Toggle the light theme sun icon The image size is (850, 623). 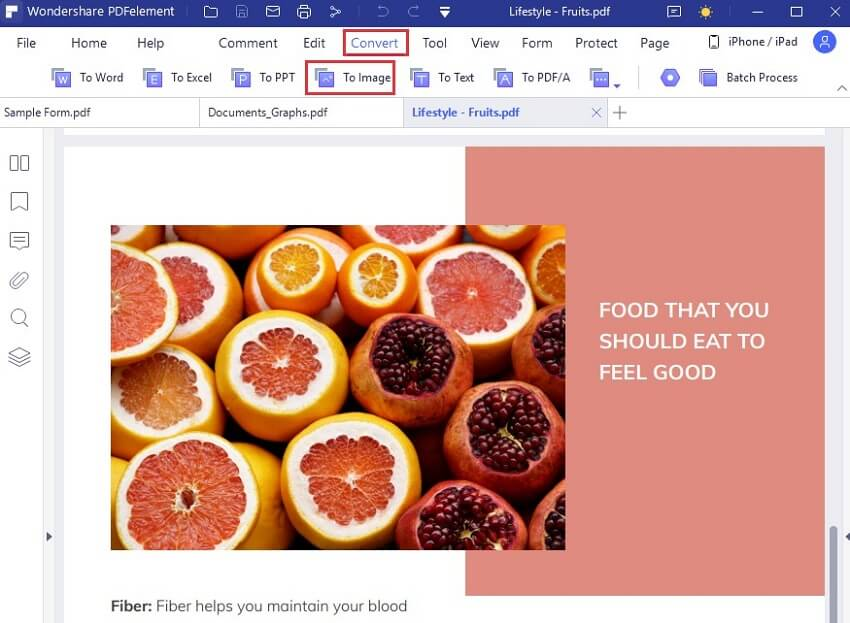coord(706,12)
